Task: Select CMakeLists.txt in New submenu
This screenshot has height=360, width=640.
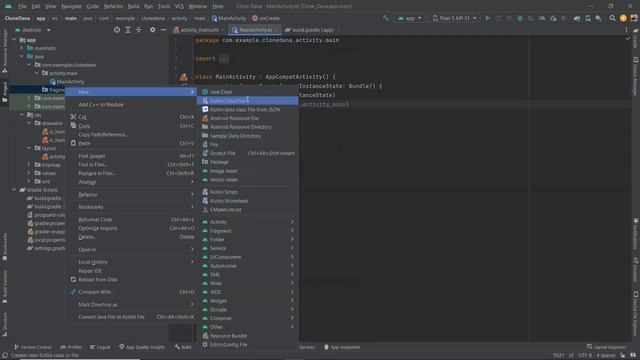Action: [248, 209]
